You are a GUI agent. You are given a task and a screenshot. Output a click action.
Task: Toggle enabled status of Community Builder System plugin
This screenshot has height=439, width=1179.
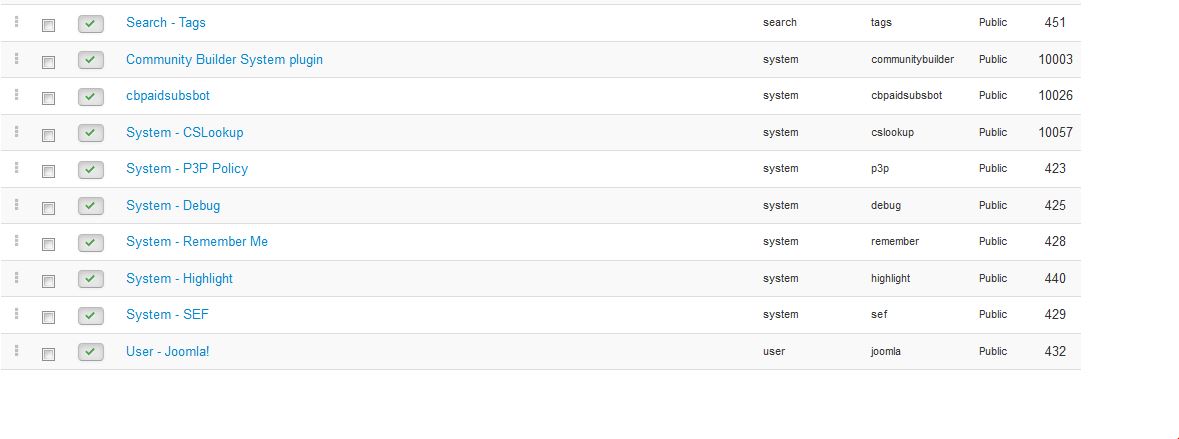pos(90,60)
